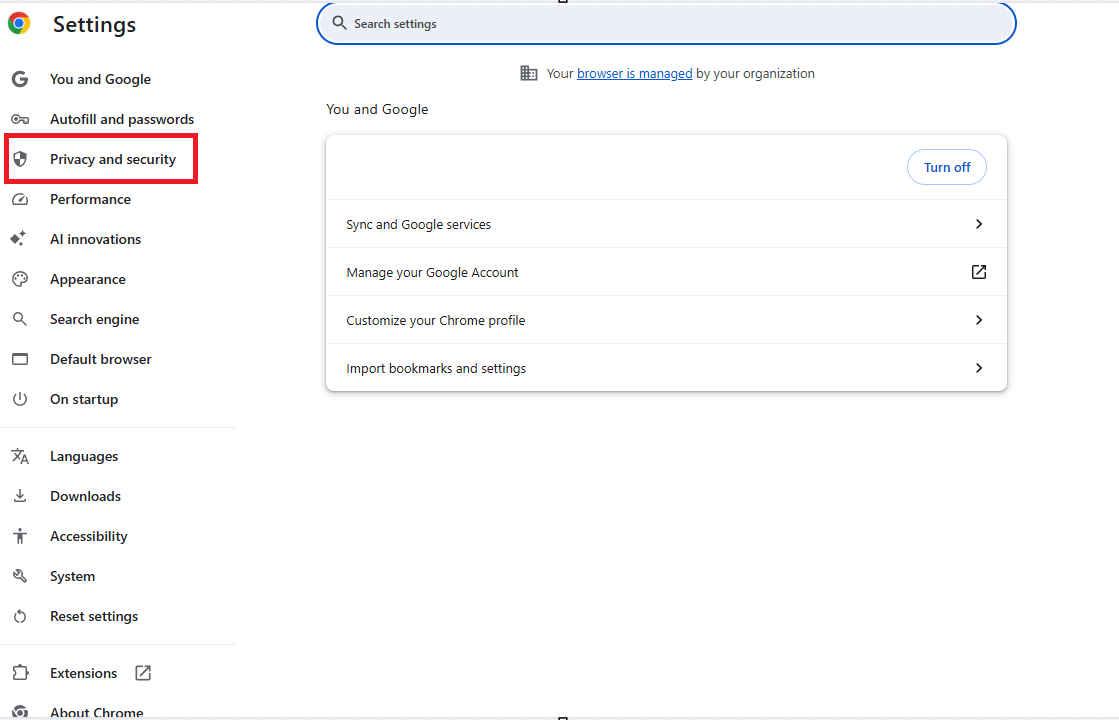
Task: Open Extensions page from sidebar
Action: pyautogui.click(x=83, y=673)
